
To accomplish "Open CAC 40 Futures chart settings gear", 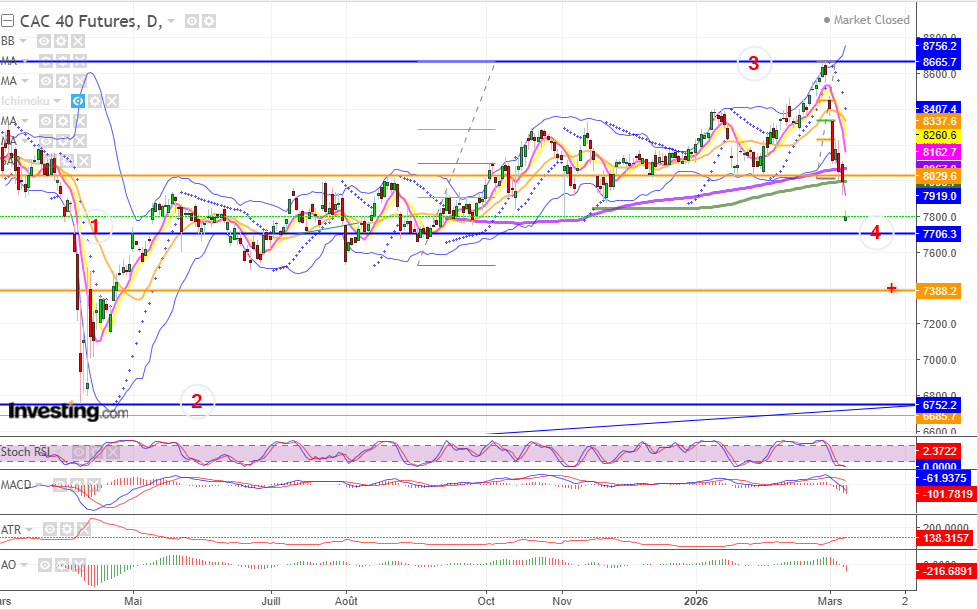I will (x=209, y=21).
